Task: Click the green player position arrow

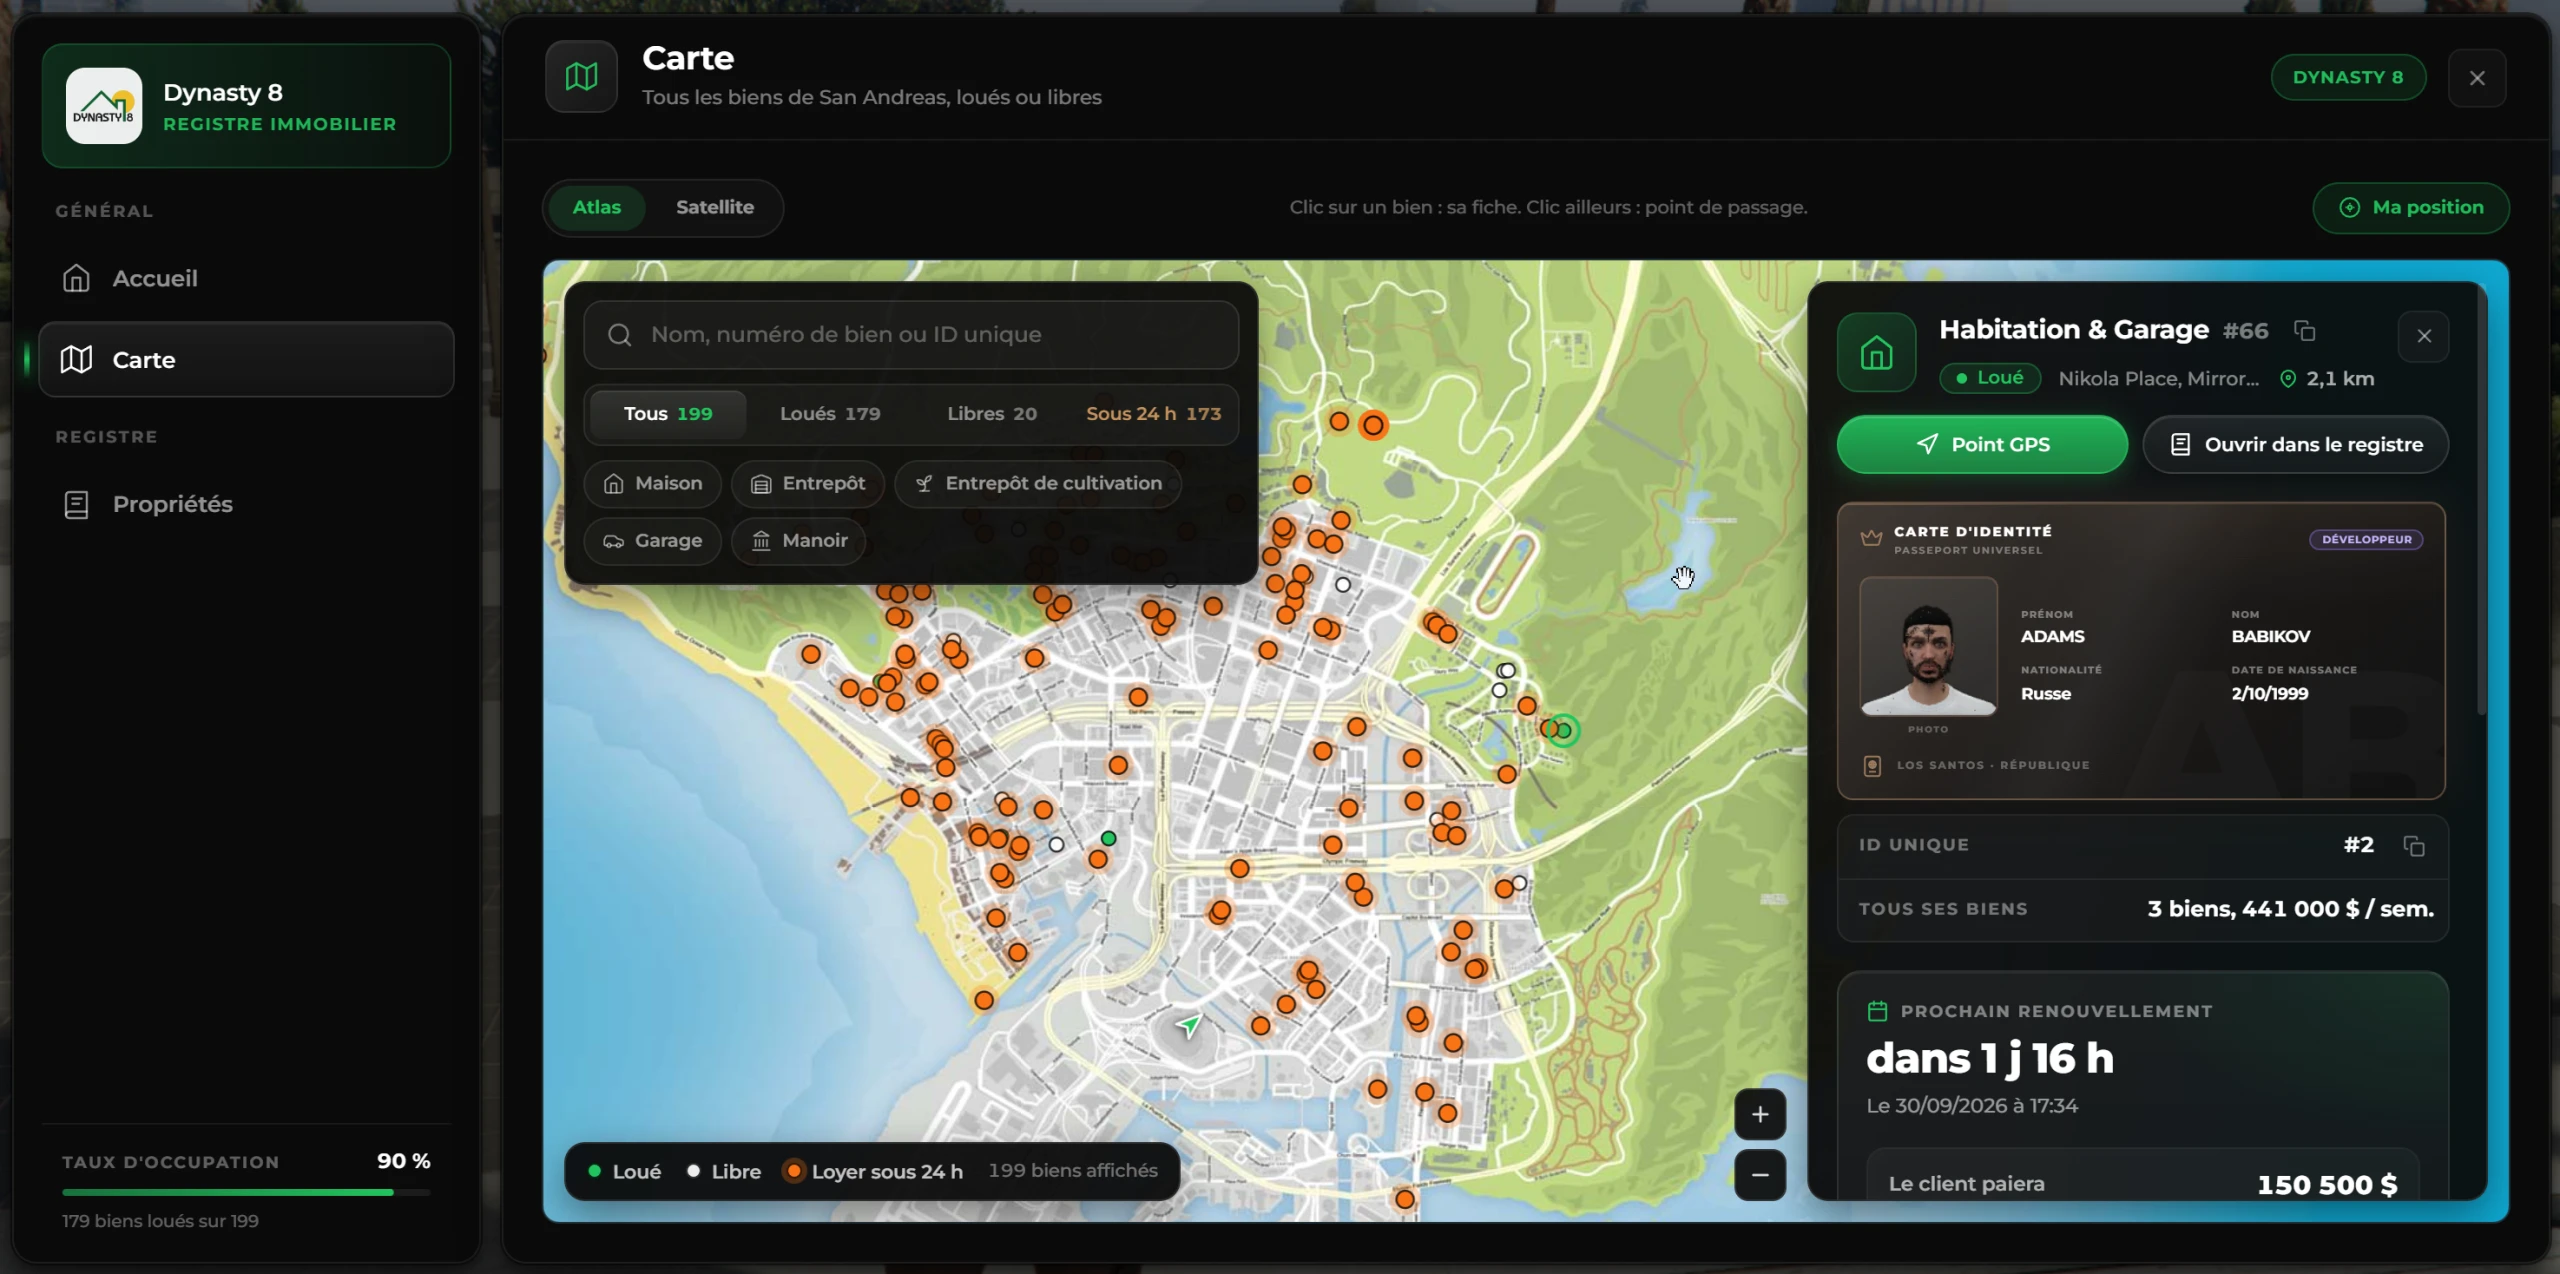Action: [x=1189, y=1025]
